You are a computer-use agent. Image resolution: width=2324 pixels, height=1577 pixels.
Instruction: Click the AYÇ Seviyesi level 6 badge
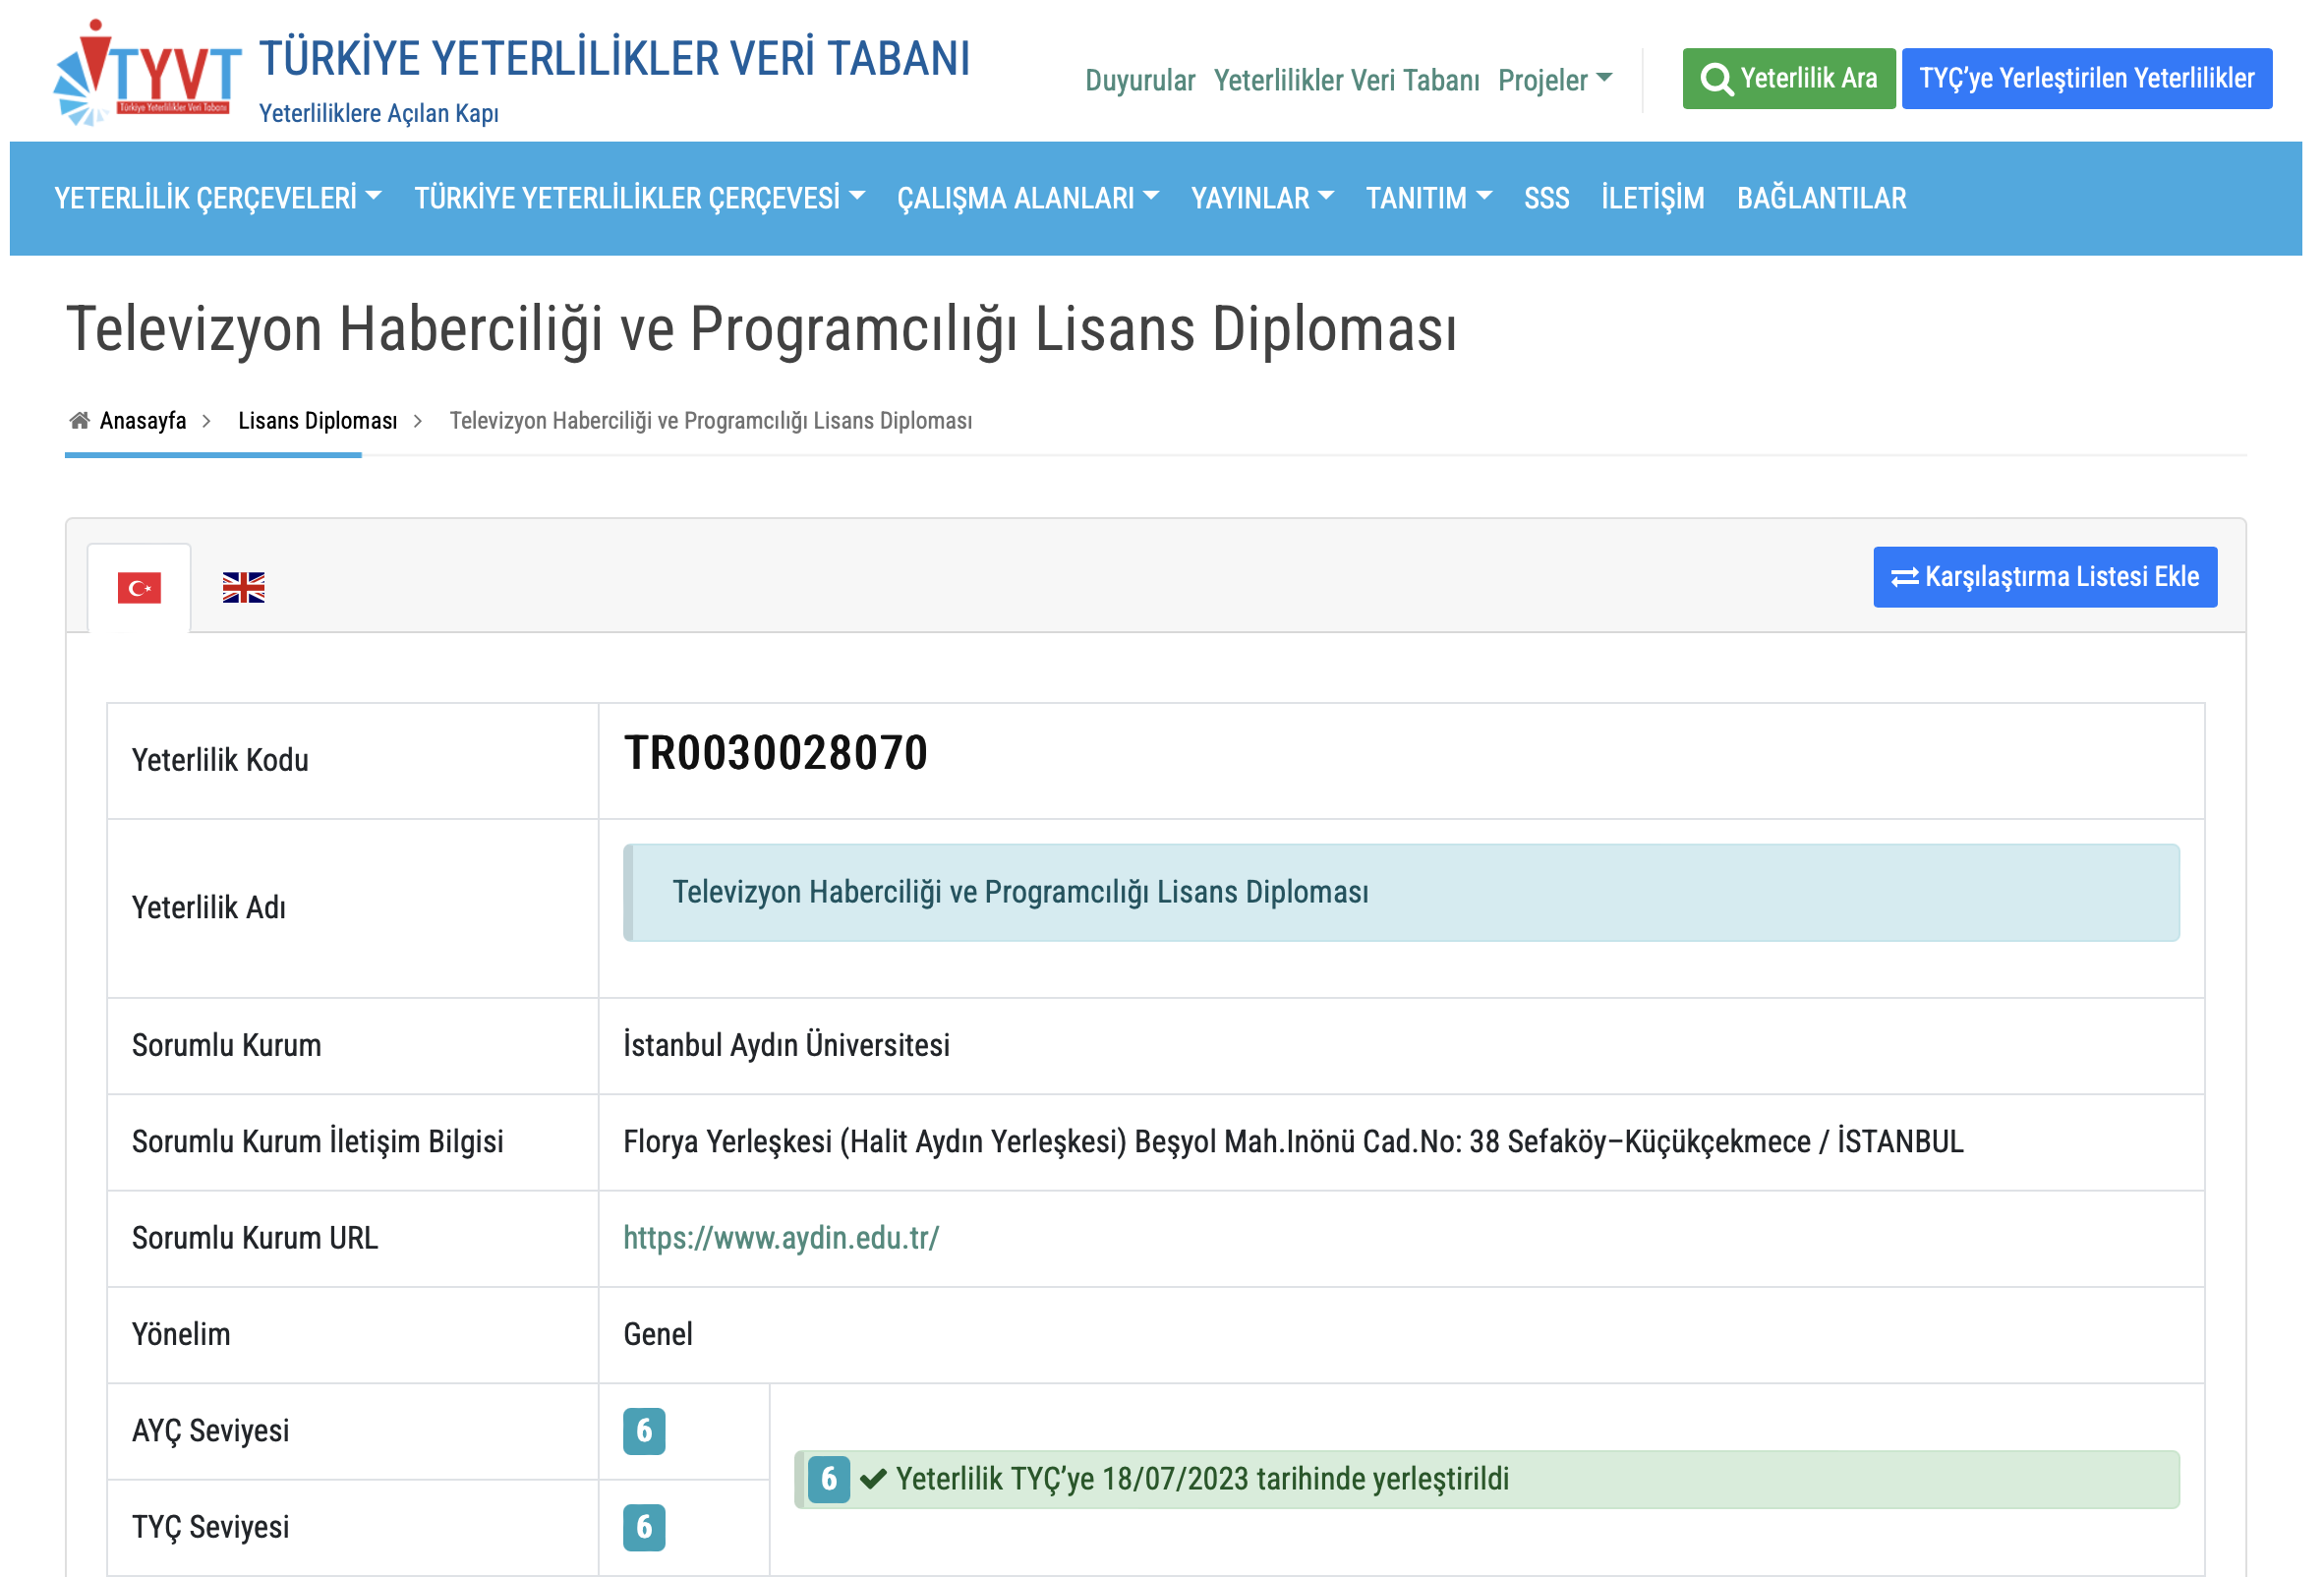[x=645, y=1432]
